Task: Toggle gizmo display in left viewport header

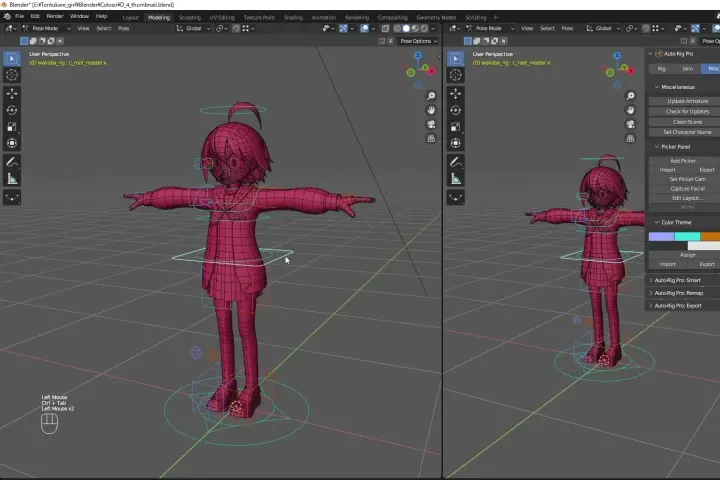Action: coord(343,28)
